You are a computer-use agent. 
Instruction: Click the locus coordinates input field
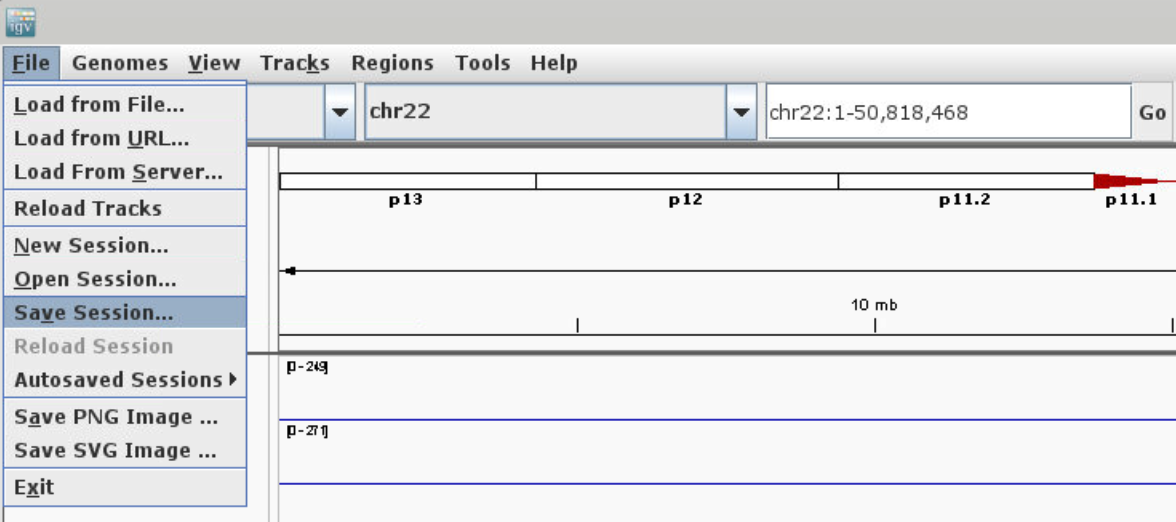(x=947, y=112)
